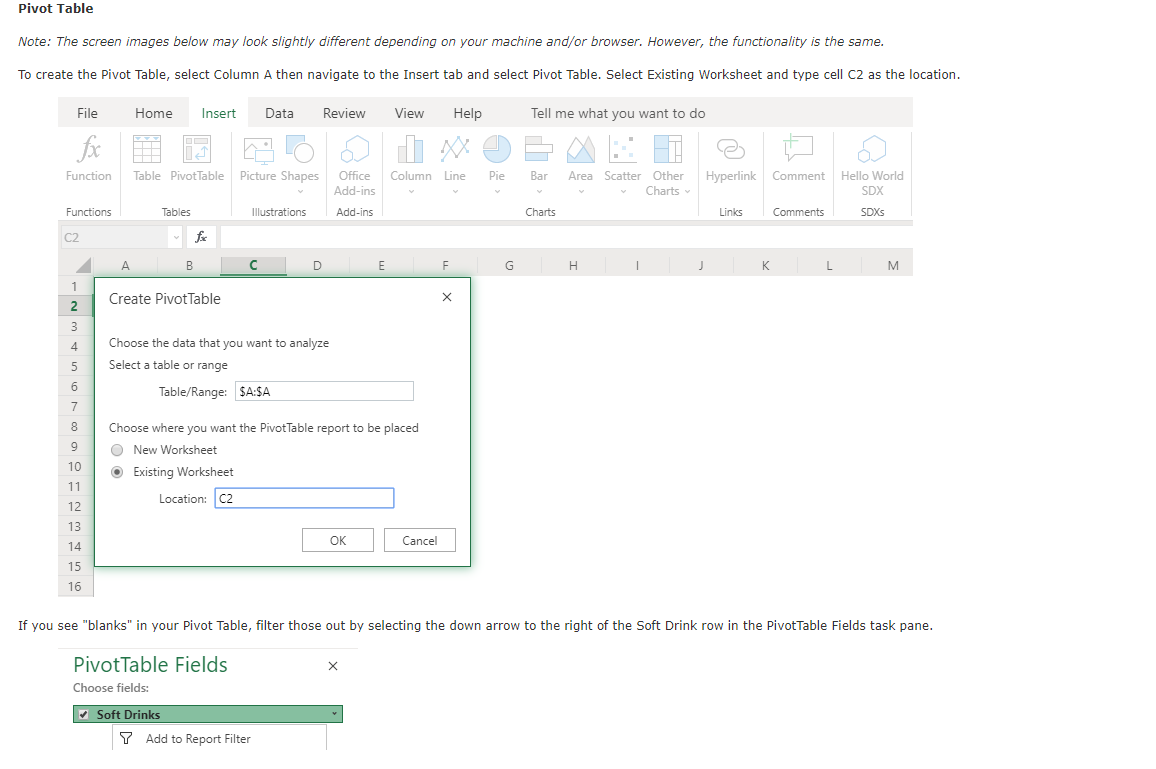This screenshot has height=769, width=1156.
Task: Open the Soft Drinks field dropdown arrow
Action: click(335, 714)
